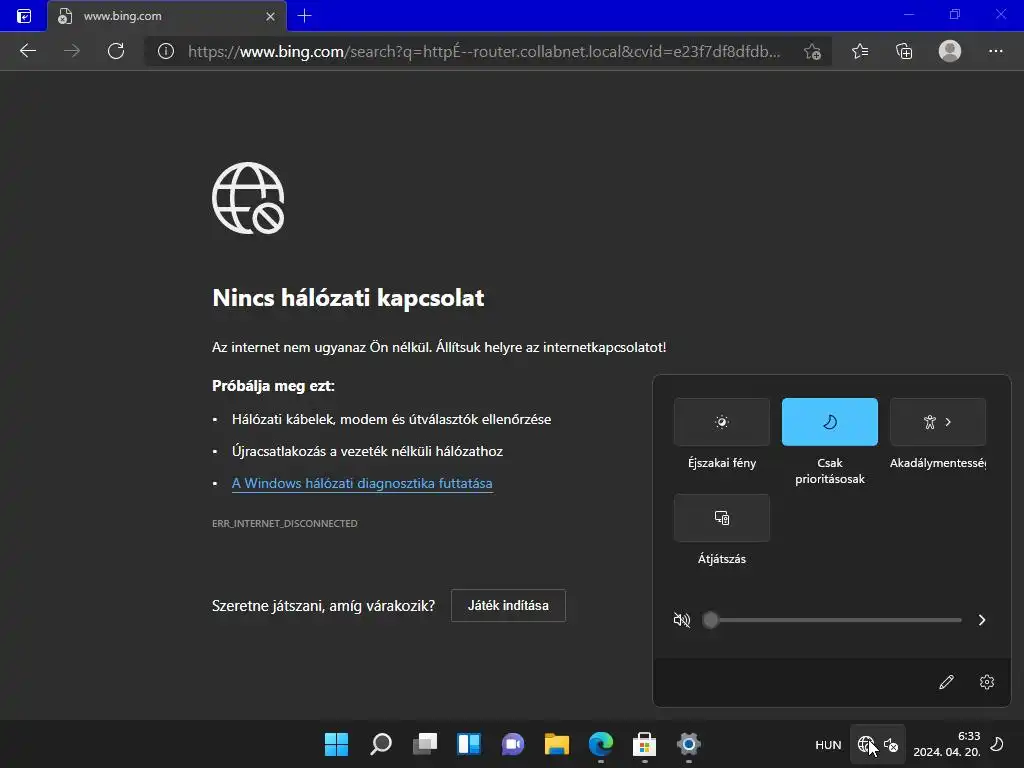Close the www.bing.com tab

tap(270, 16)
